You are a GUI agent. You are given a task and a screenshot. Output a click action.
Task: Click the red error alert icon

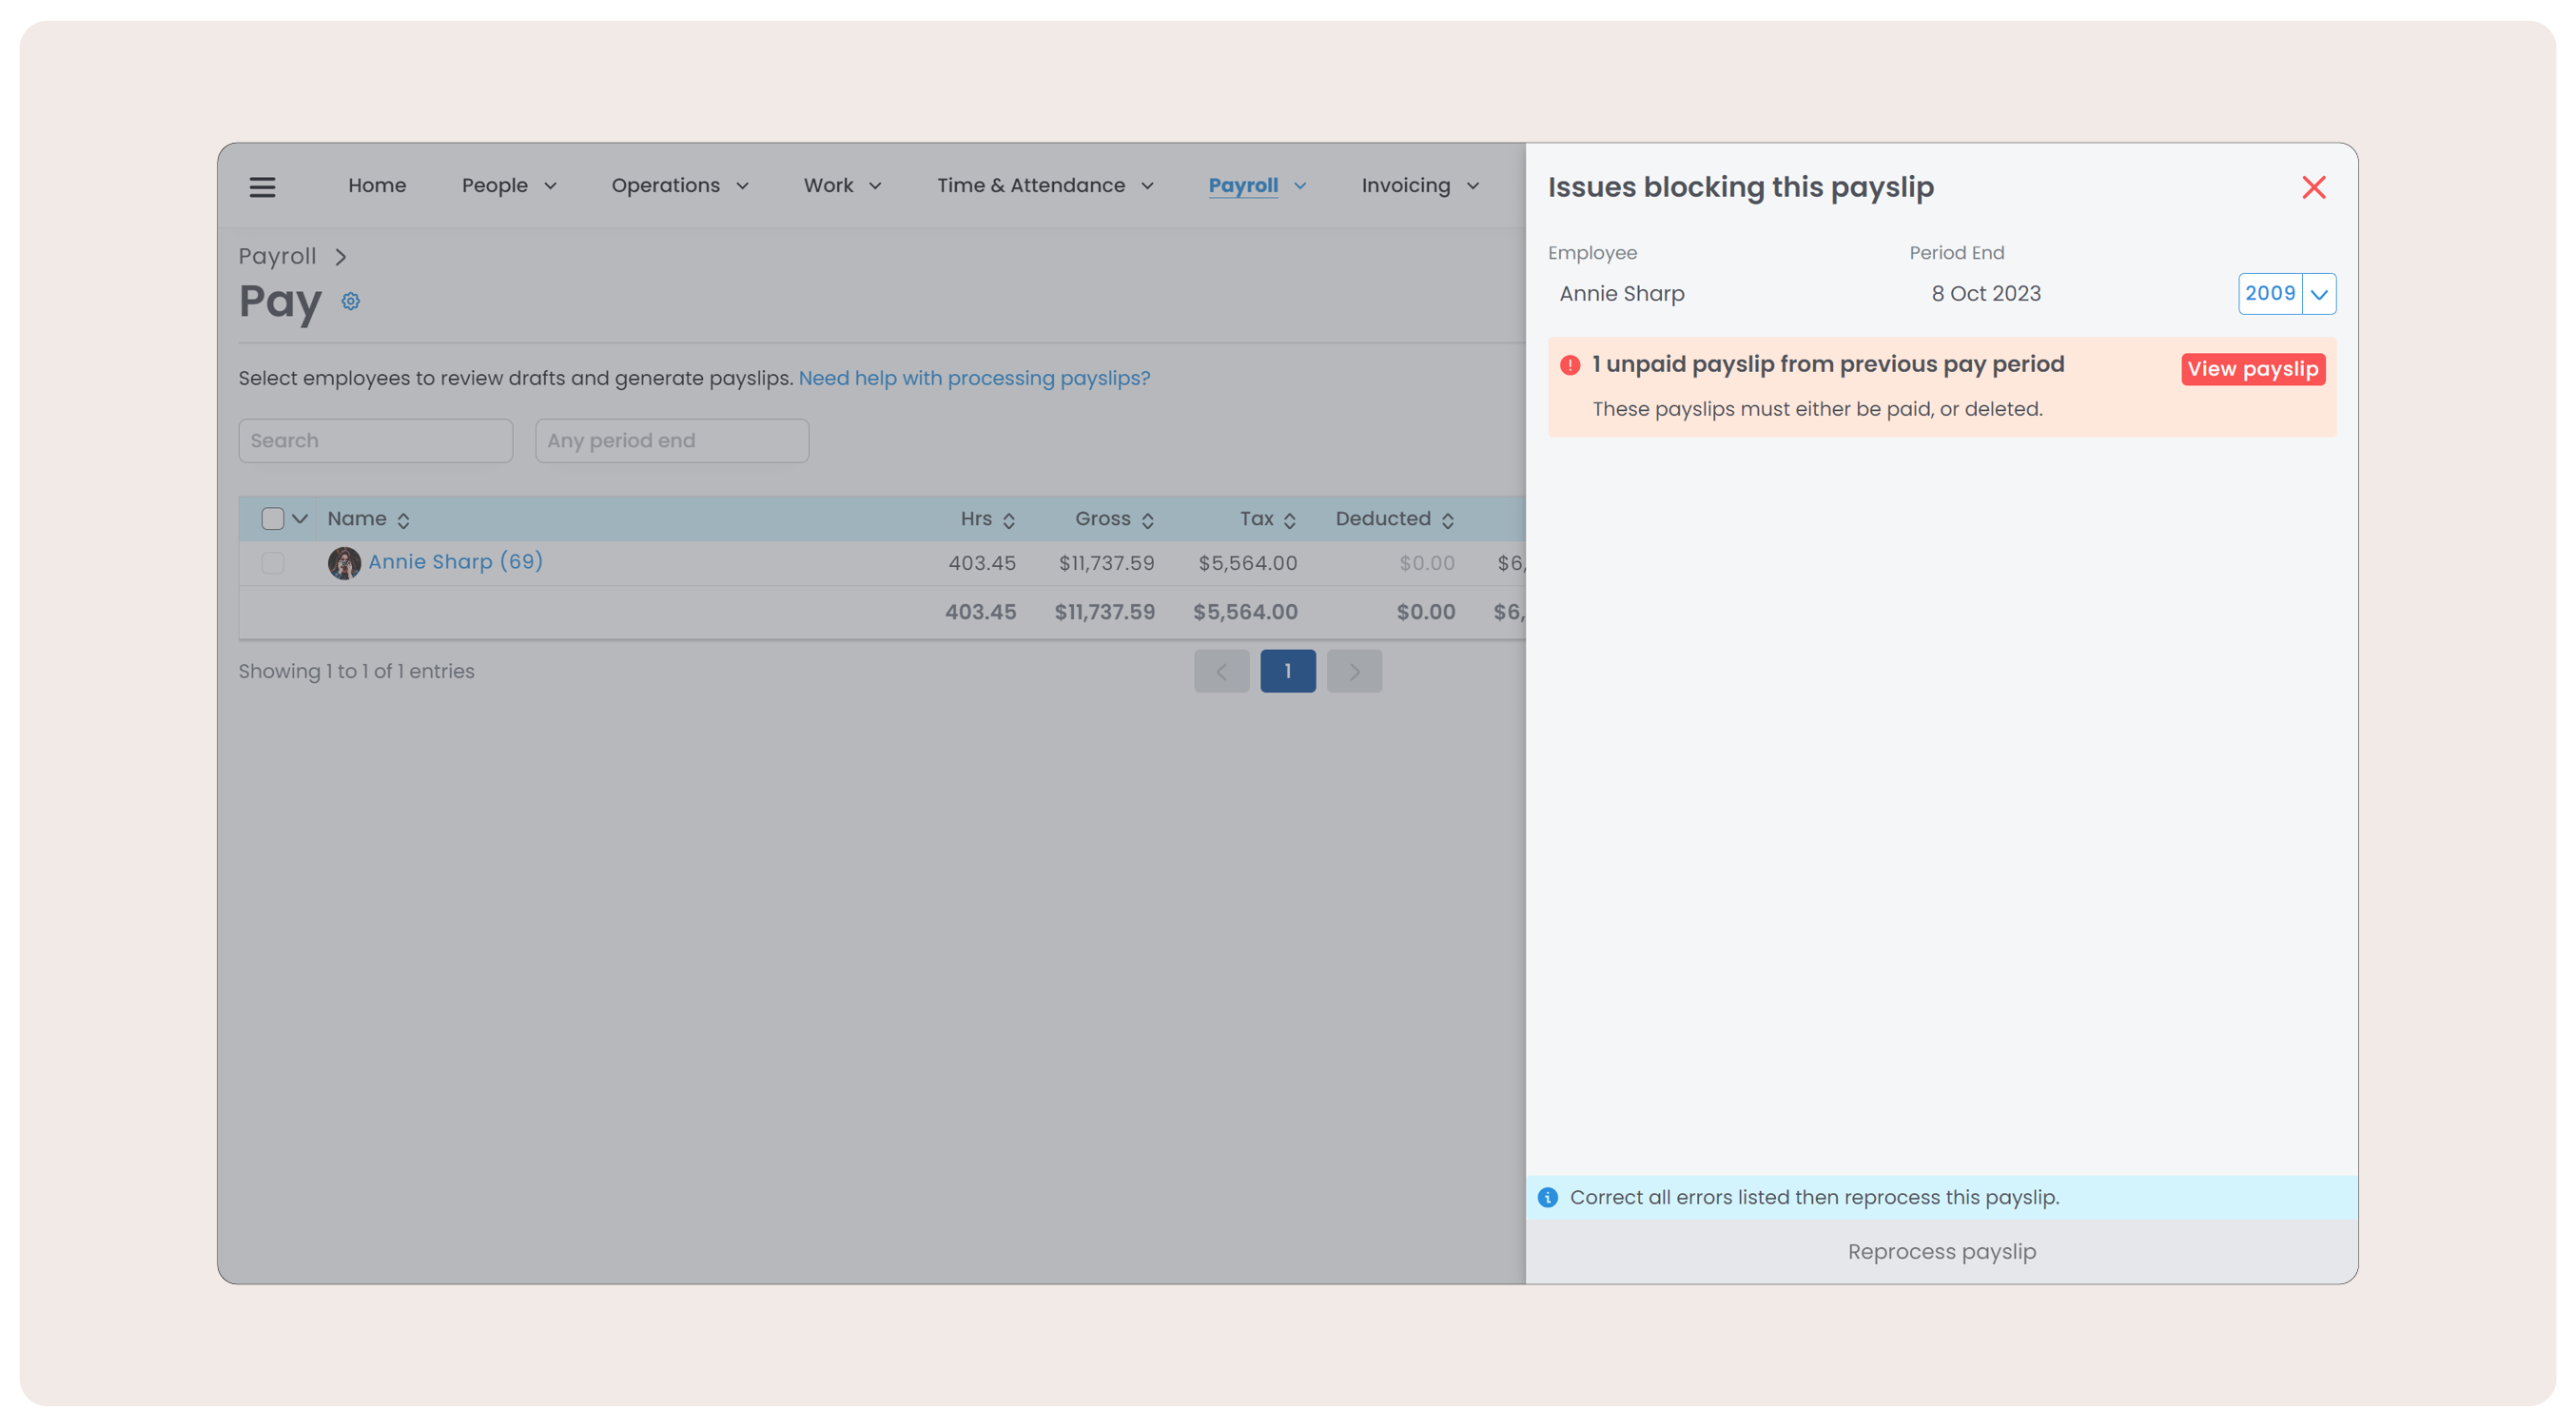coord(1569,365)
